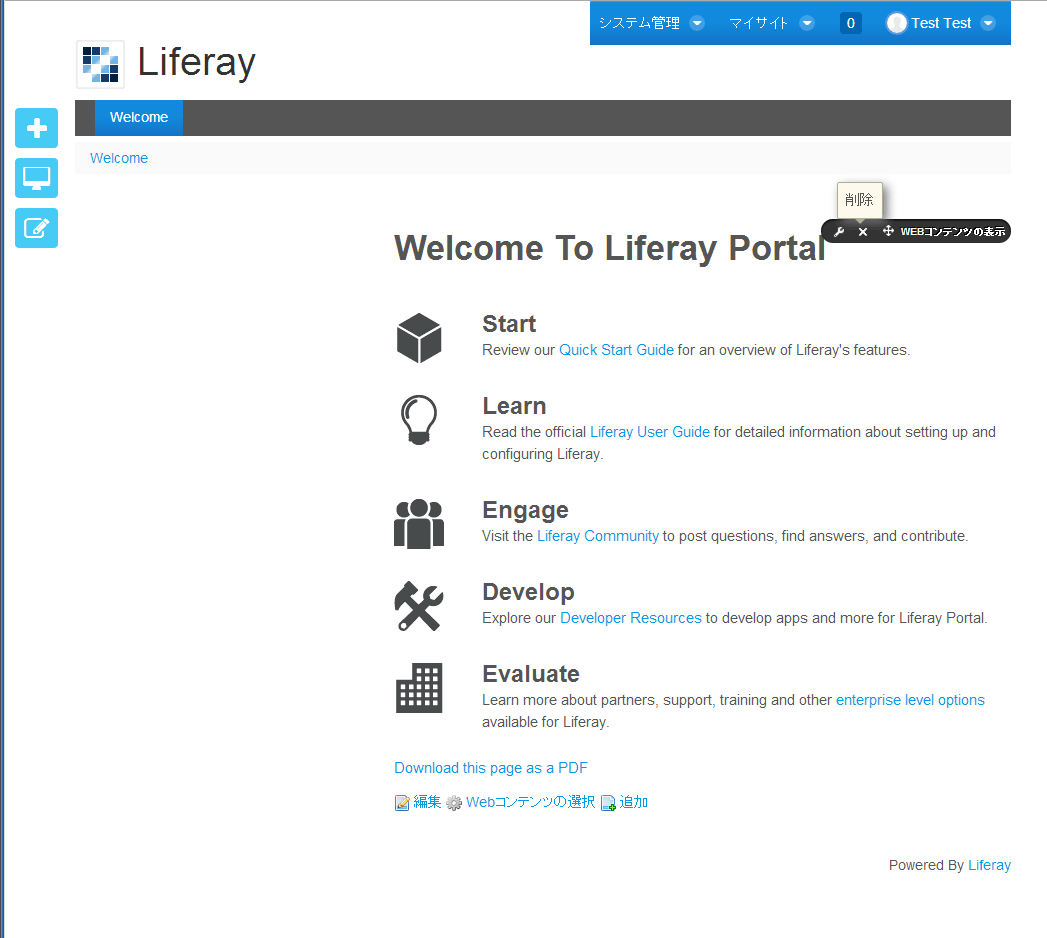Open the Developer Resources link

point(631,618)
